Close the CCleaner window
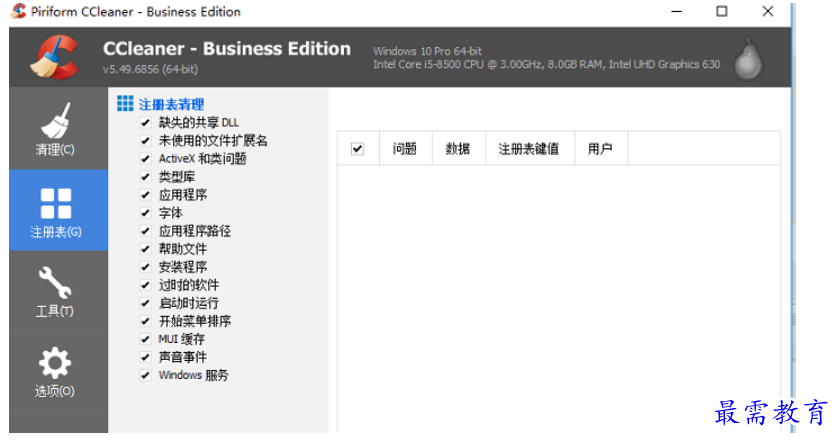The width and height of the screenshot is (836, 444). coord(768,11)
